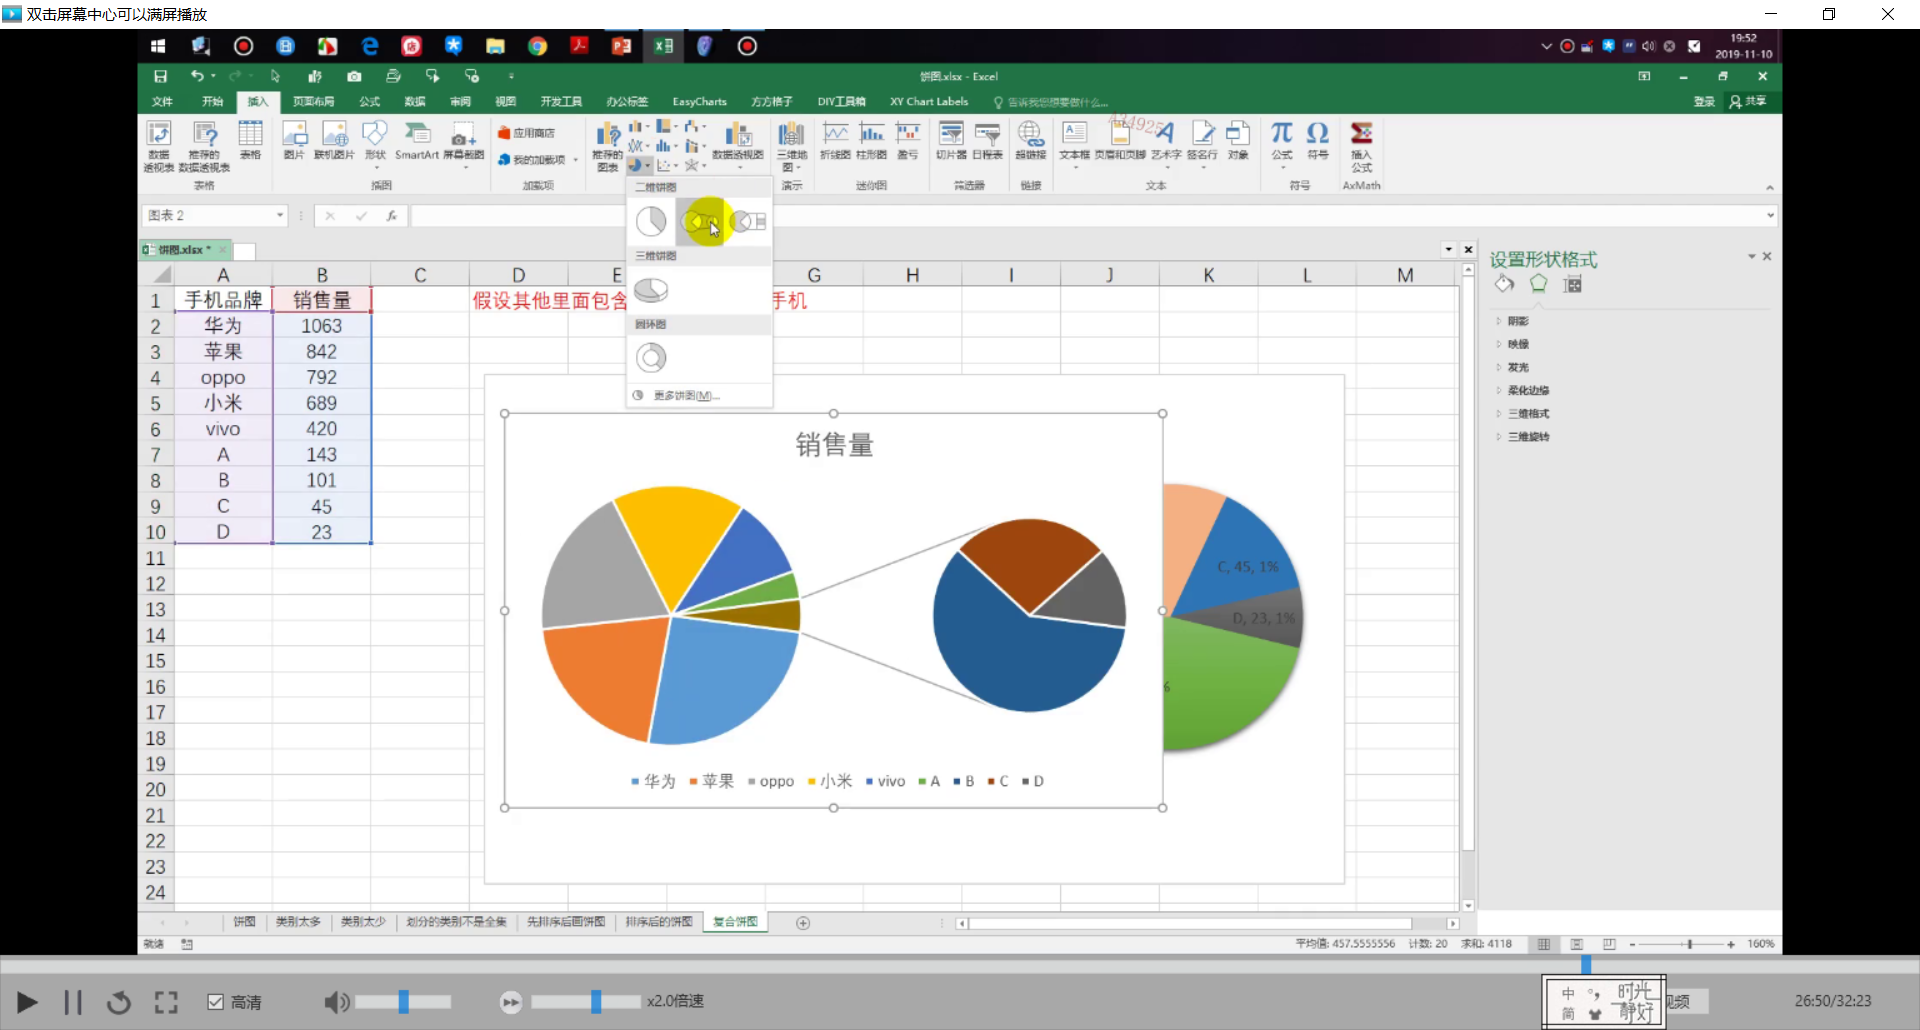
Task: Switch to the 页面布局 ribbon tab
Action: 313,101
